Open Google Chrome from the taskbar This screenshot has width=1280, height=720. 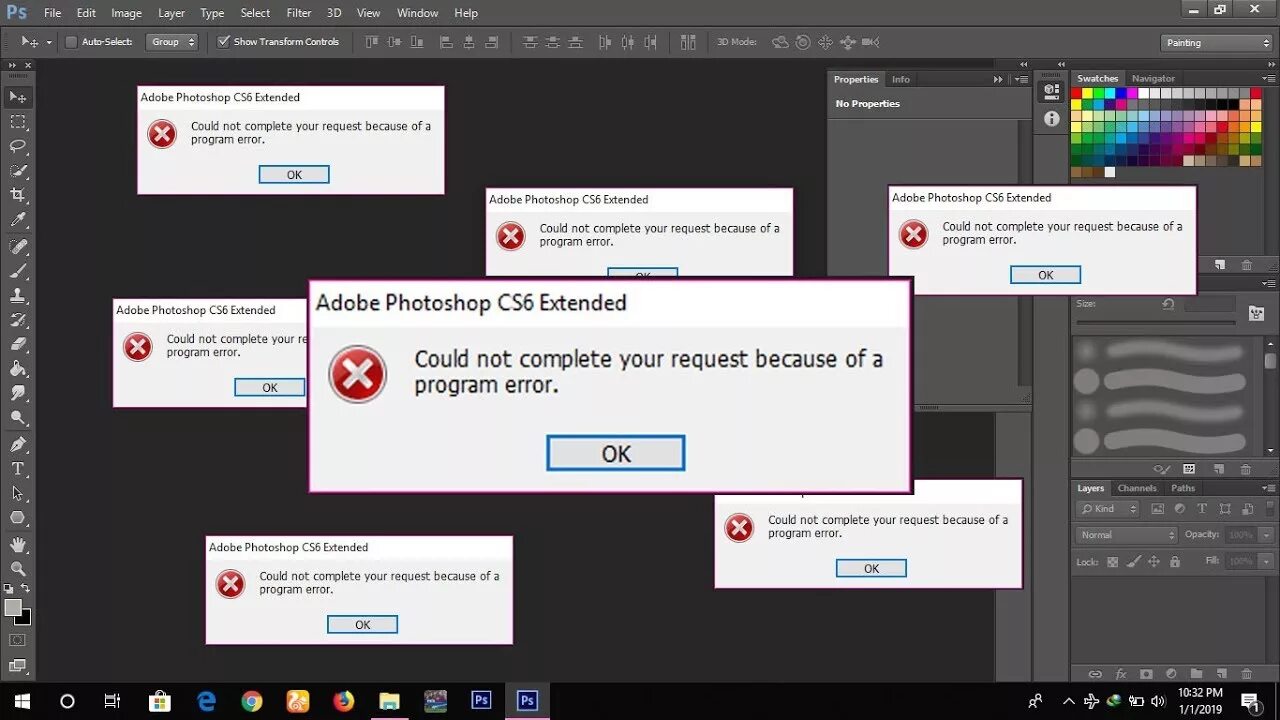(252, 701)
